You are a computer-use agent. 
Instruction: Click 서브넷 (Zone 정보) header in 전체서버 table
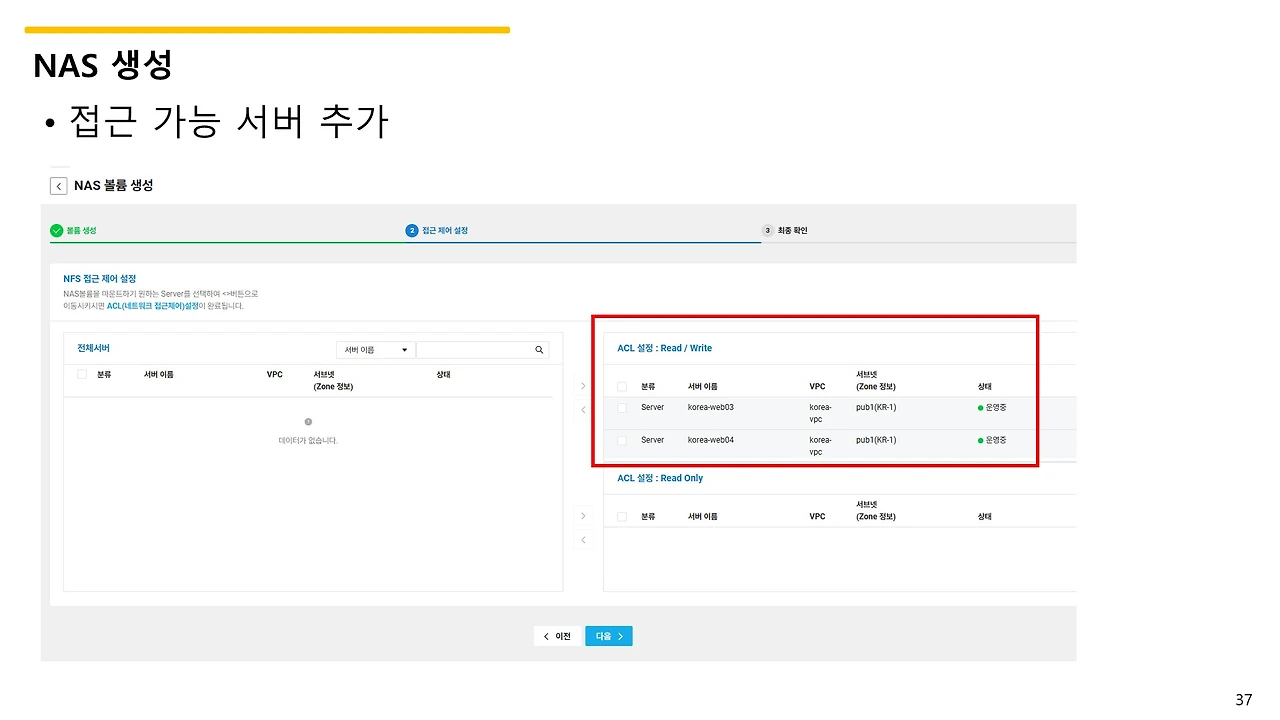tap(333, 380)
